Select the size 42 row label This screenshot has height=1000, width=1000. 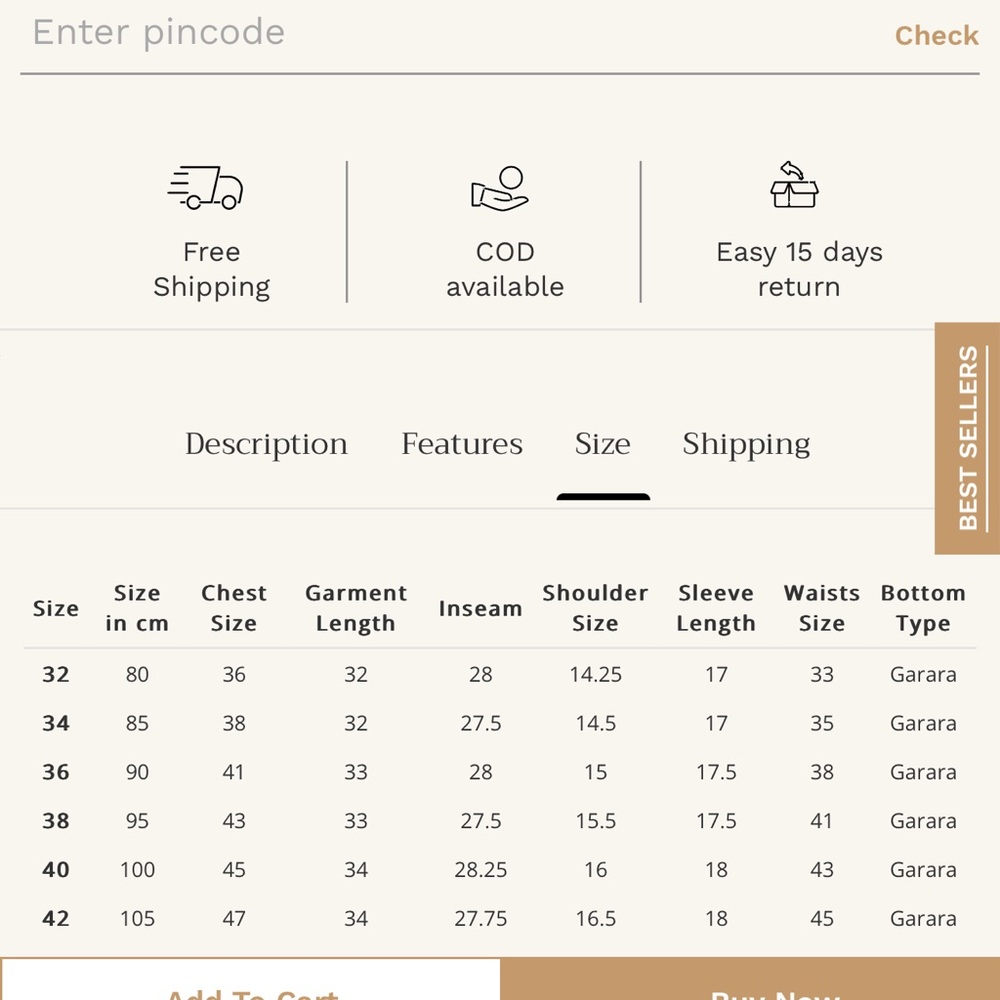click(x=55, y=918)
